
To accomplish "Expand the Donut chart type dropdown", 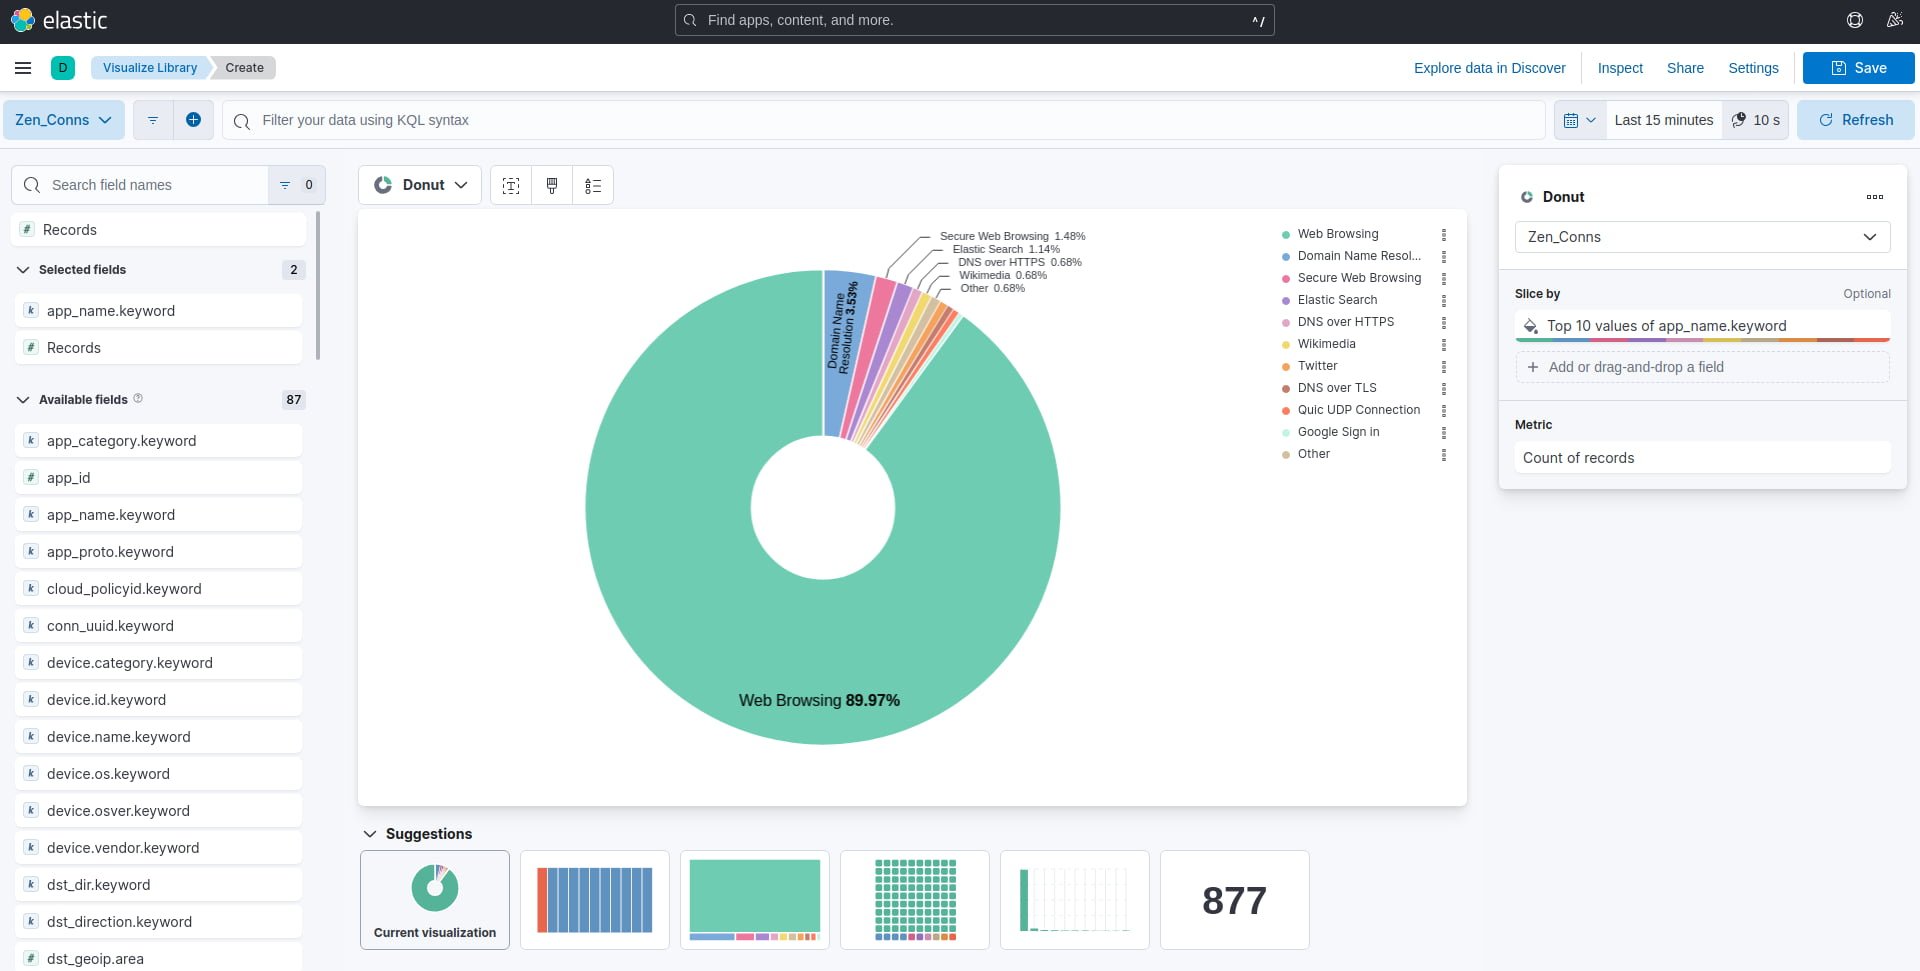I will [x=420, y=185].
